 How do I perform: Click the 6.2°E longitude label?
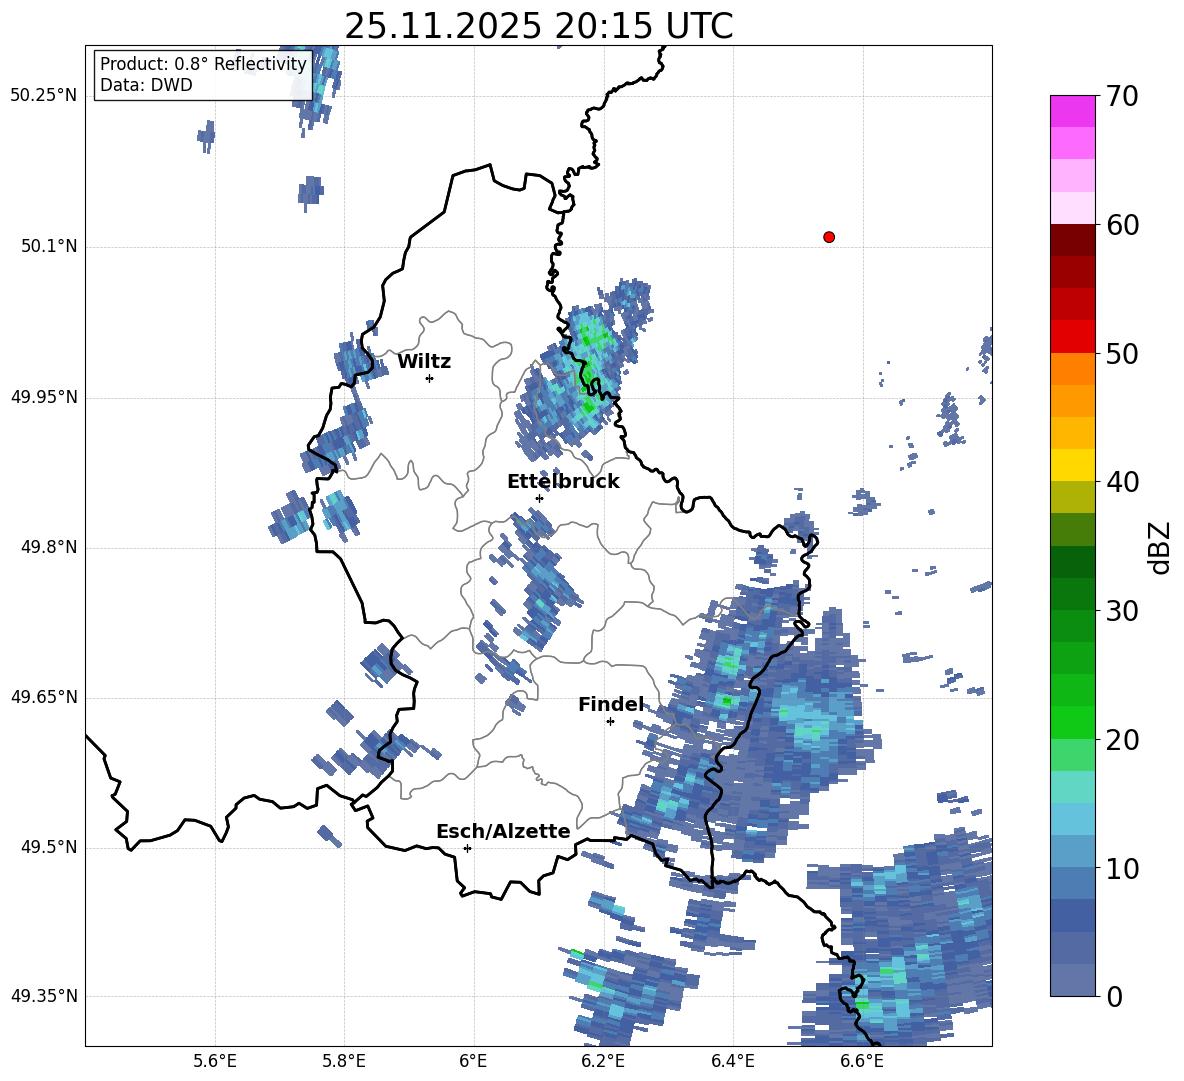[603, 1061]
